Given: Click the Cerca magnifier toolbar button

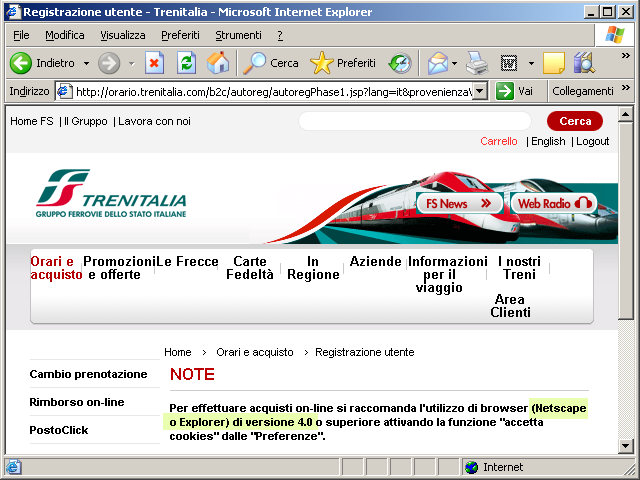Looking at the screenshot, I should tap(272, 63).
